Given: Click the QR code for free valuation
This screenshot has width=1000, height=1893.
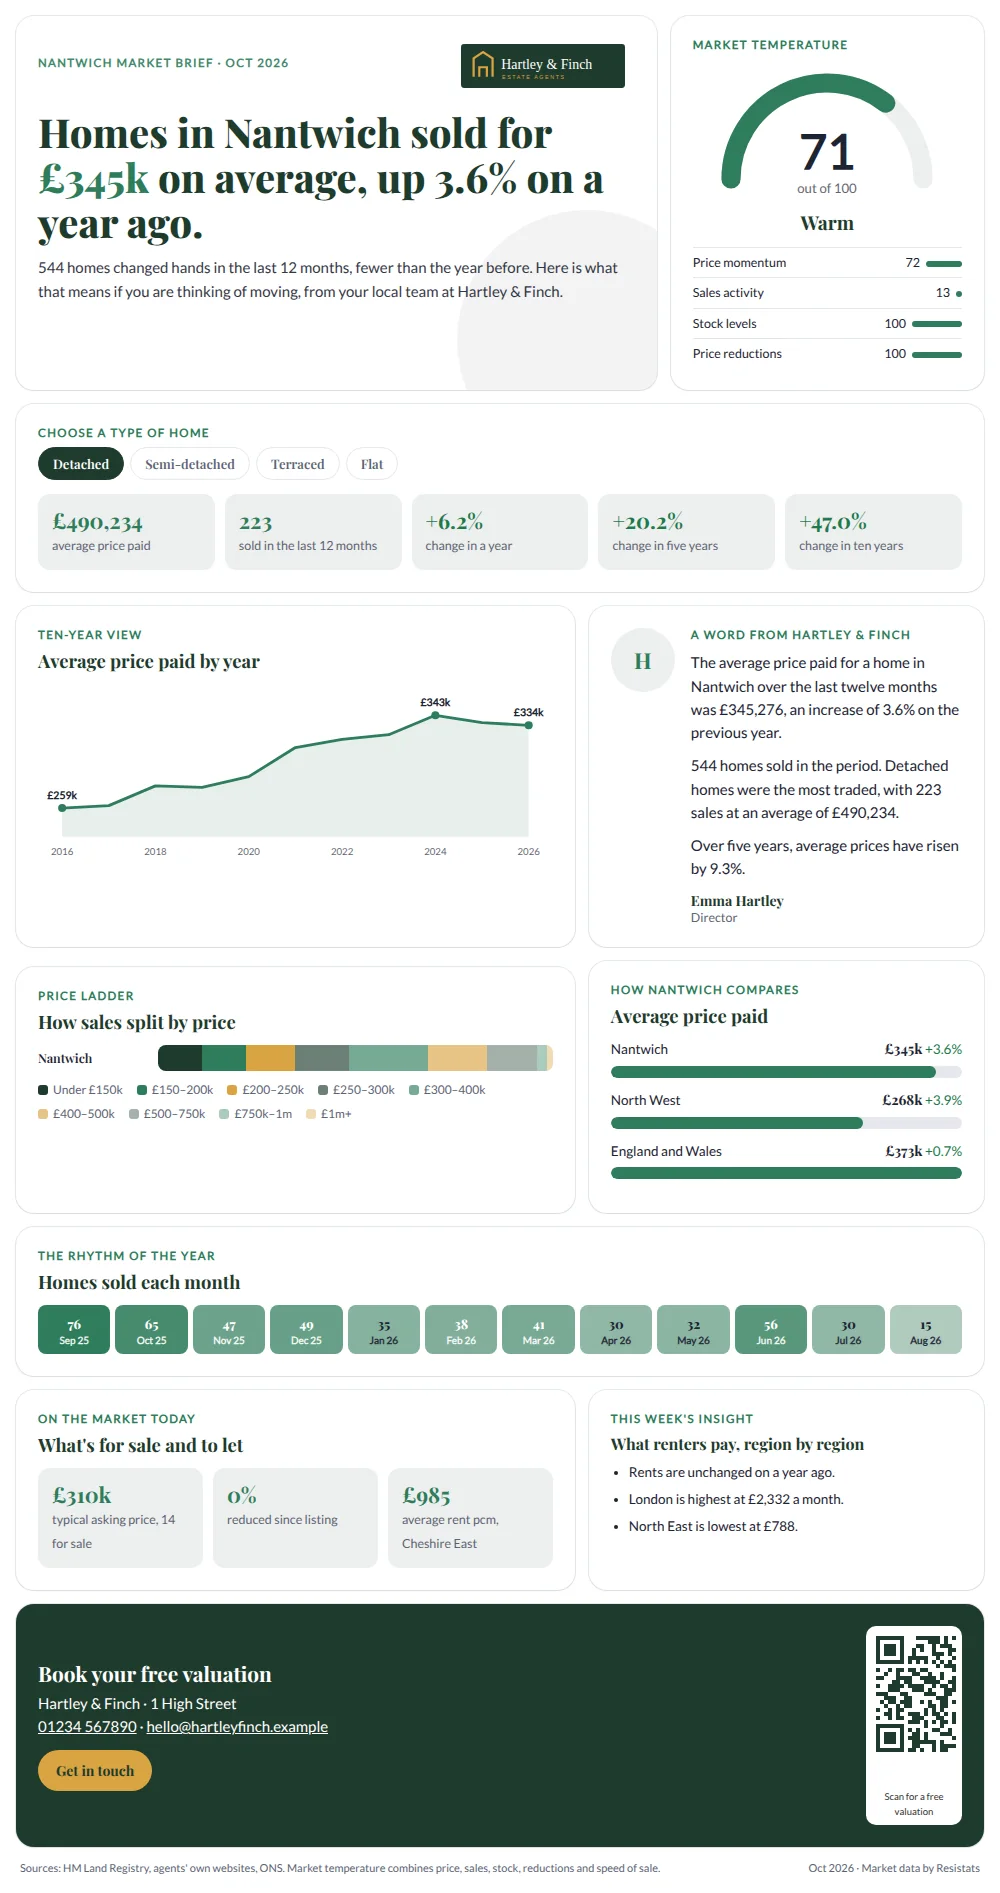Looking at the screenshot, I should [x=916, y=1694].
